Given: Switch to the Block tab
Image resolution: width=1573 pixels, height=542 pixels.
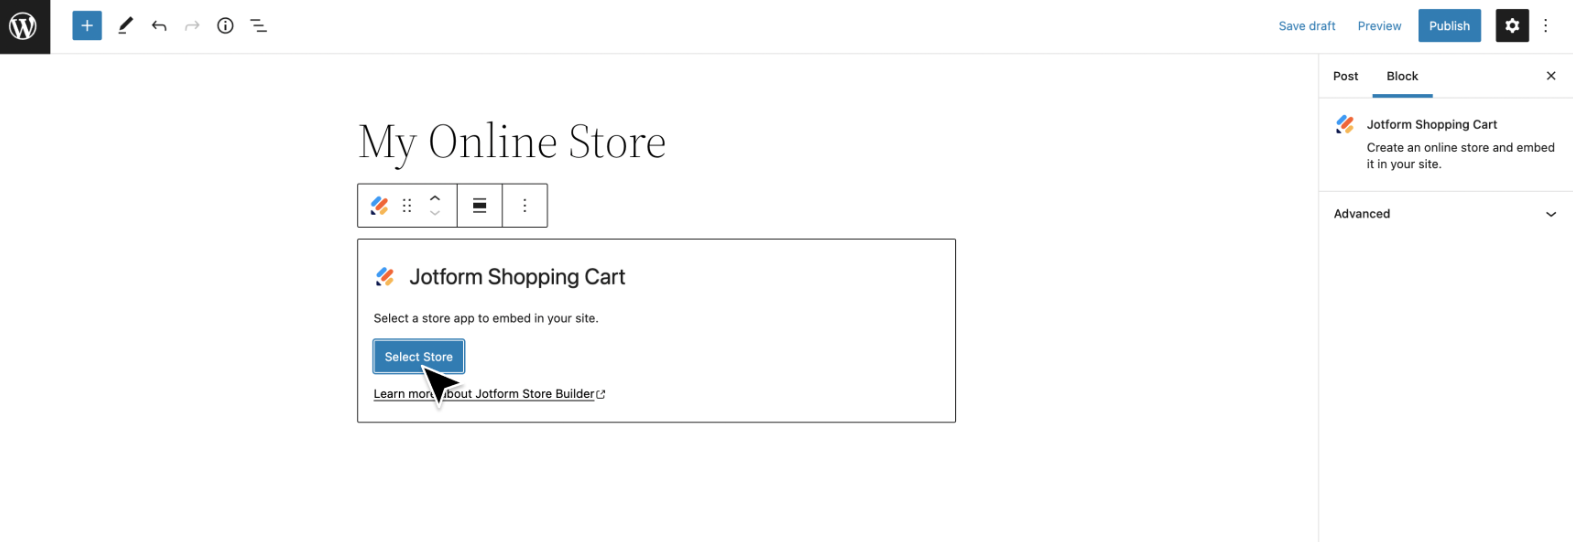Looking at the screenshot, I should 1402,76.
